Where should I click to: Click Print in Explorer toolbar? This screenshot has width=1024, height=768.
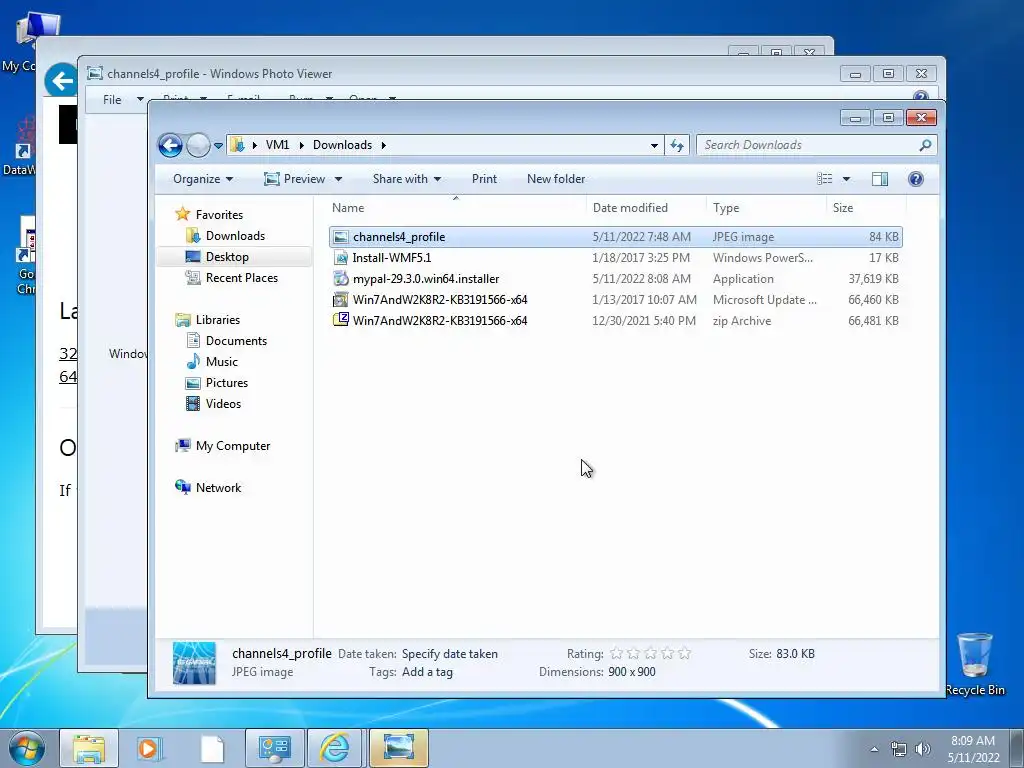(x=484, y=179)
